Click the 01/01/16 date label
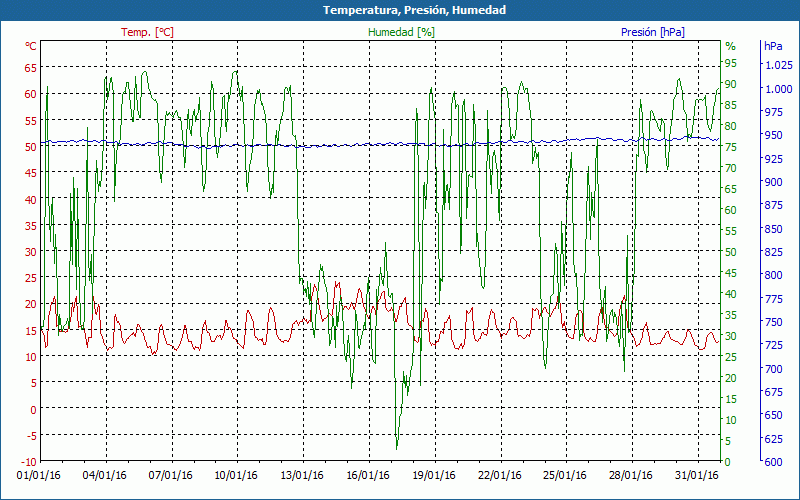Viewport: 800px width, 500px height. point(39,476)
